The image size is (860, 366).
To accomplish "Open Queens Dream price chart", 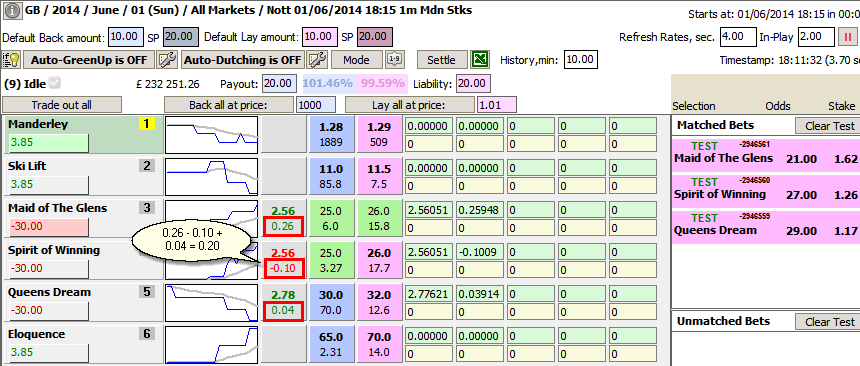I will click(212, 302).
